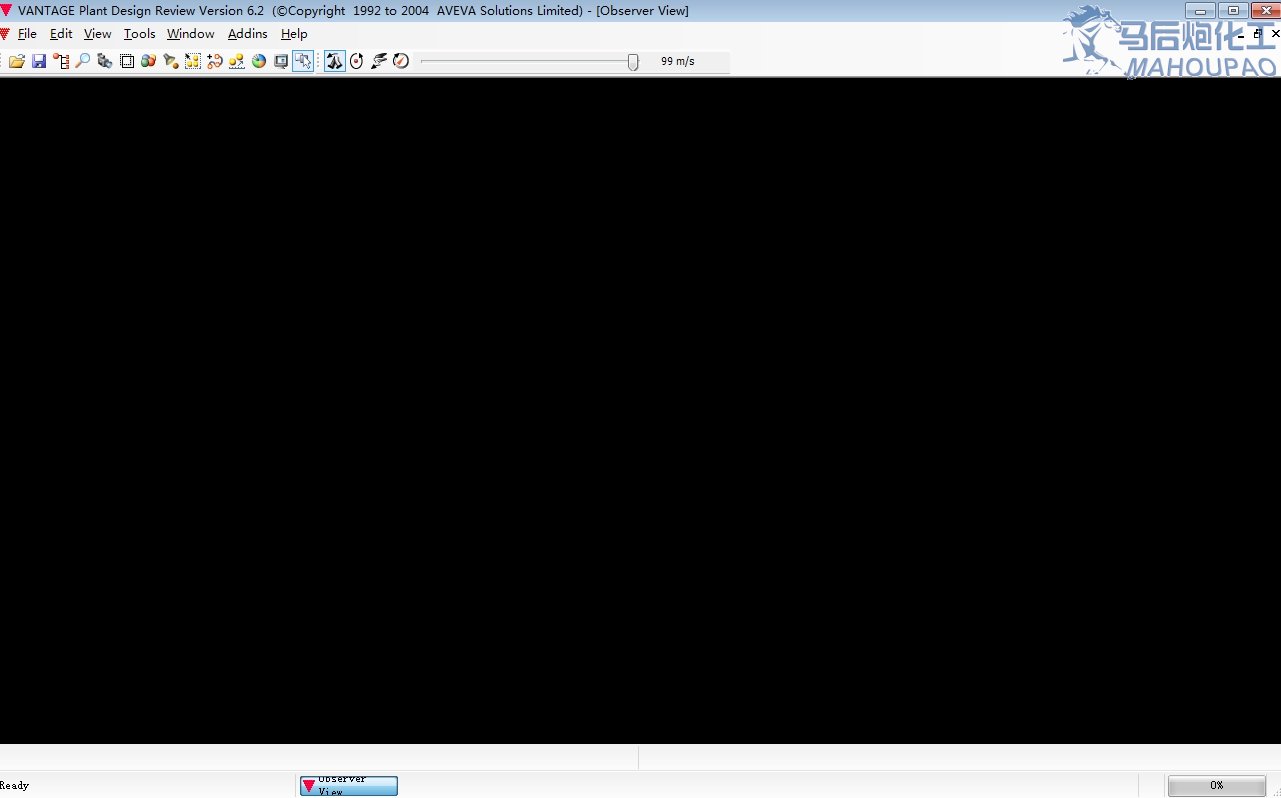
Task: Open the File menu
Action: click(x=27, y=34)
